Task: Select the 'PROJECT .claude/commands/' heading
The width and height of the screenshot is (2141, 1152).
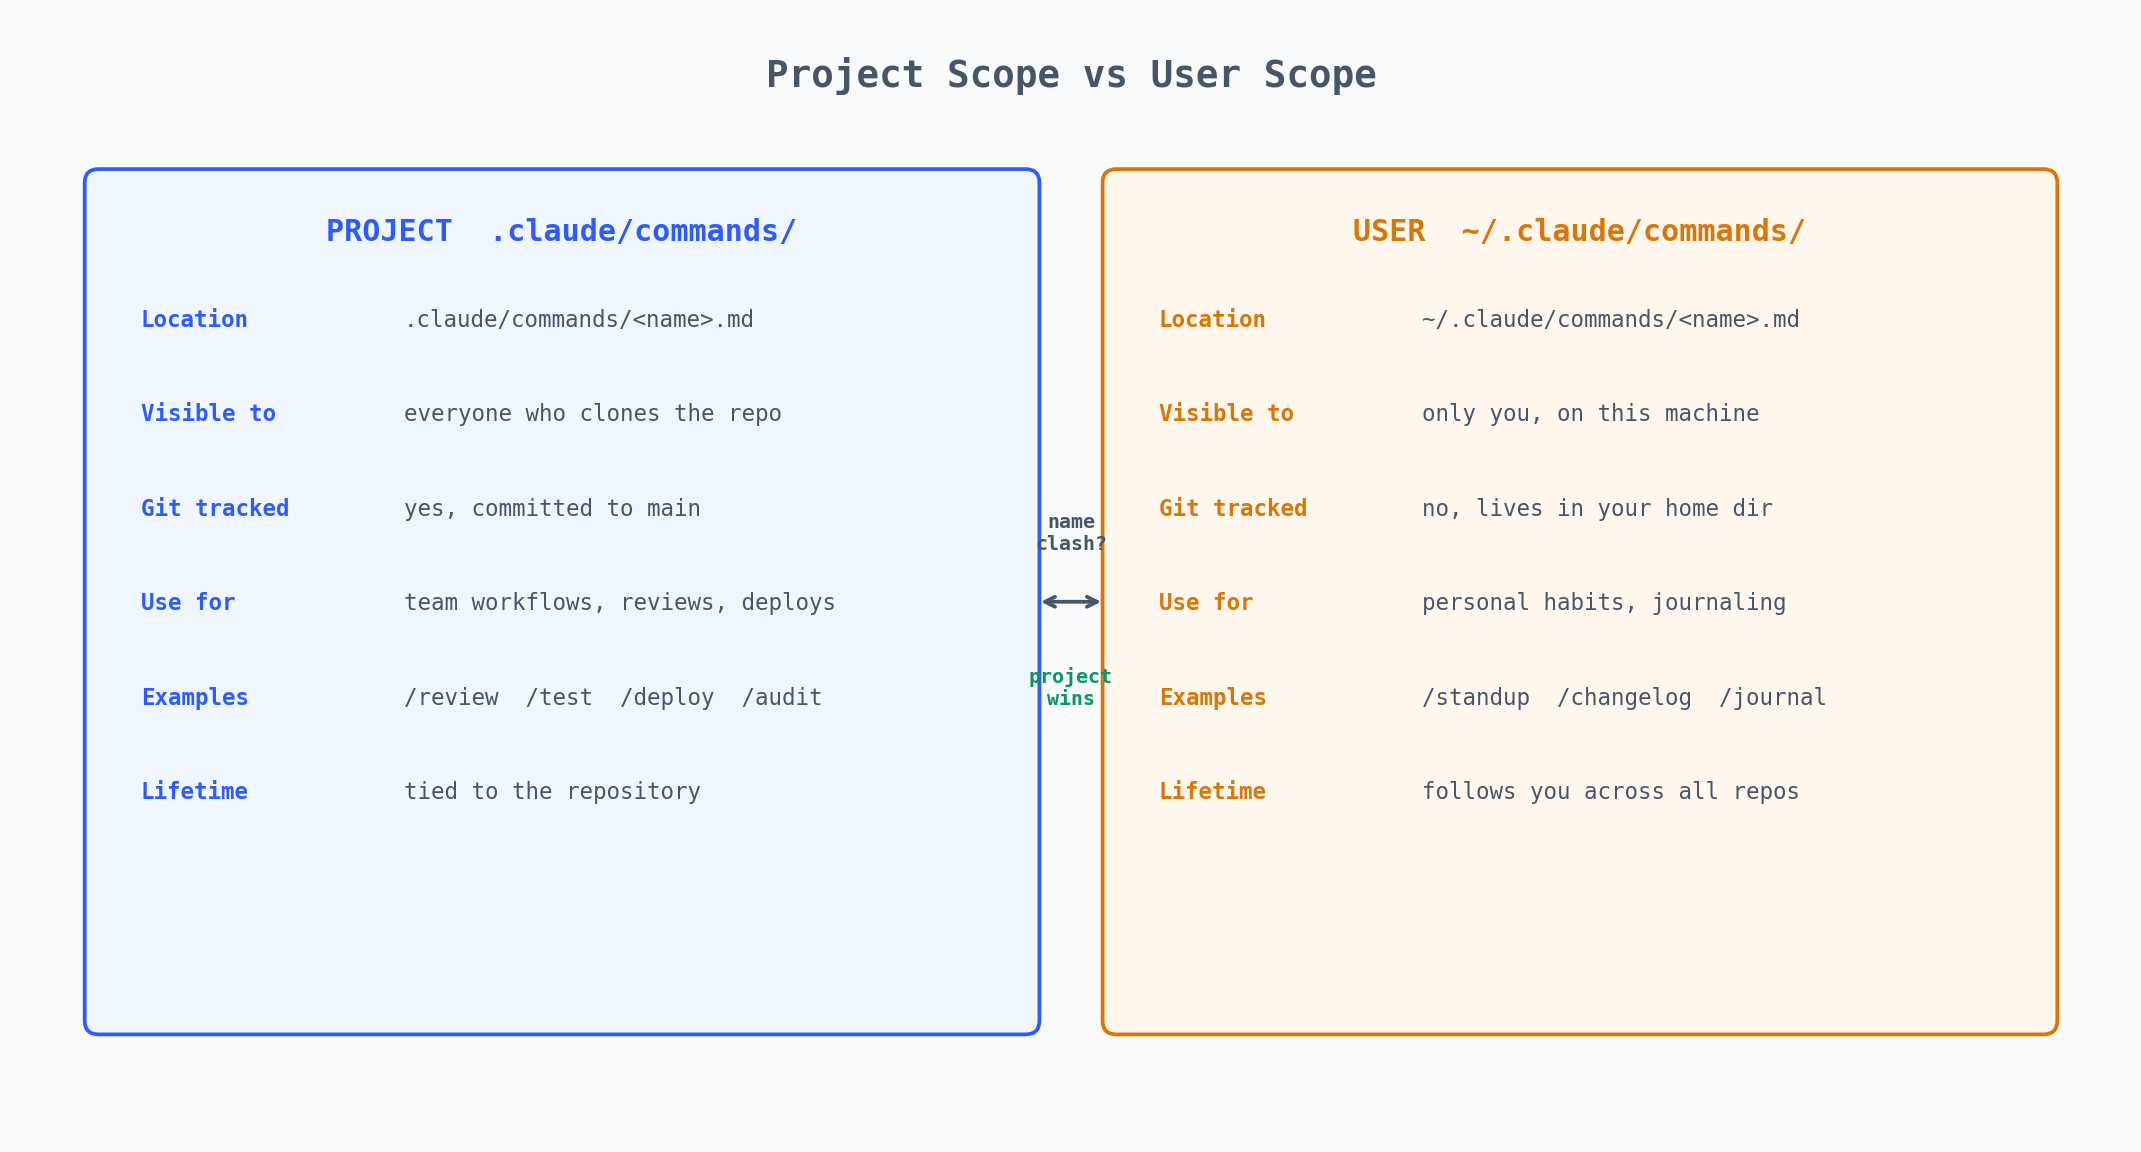Action: [561, 231]
